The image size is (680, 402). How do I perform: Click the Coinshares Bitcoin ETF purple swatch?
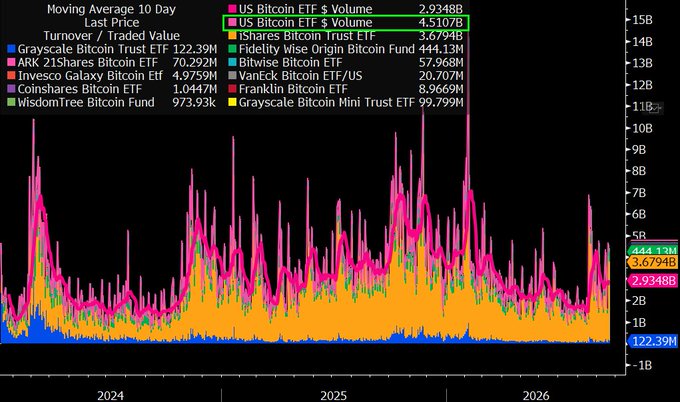(12, 89)
